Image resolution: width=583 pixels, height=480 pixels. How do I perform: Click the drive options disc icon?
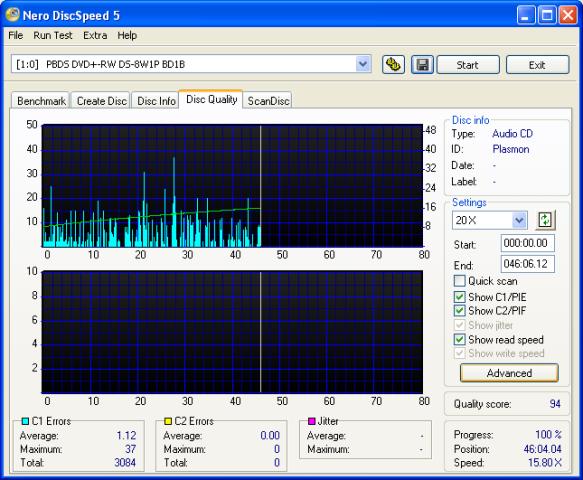[x=393, y=65]
